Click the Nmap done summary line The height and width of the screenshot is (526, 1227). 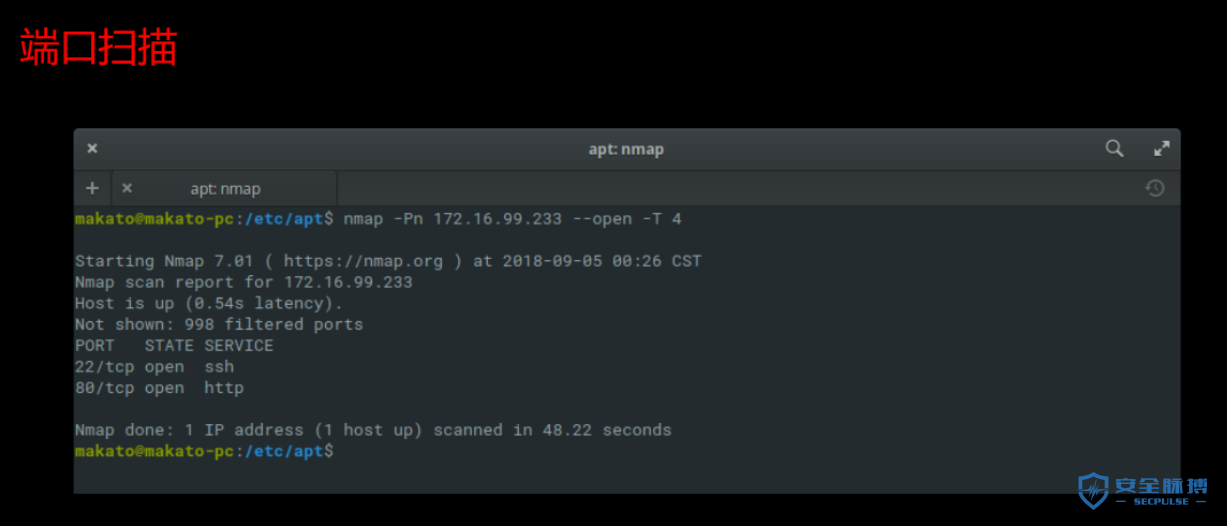tap(373, 430)
